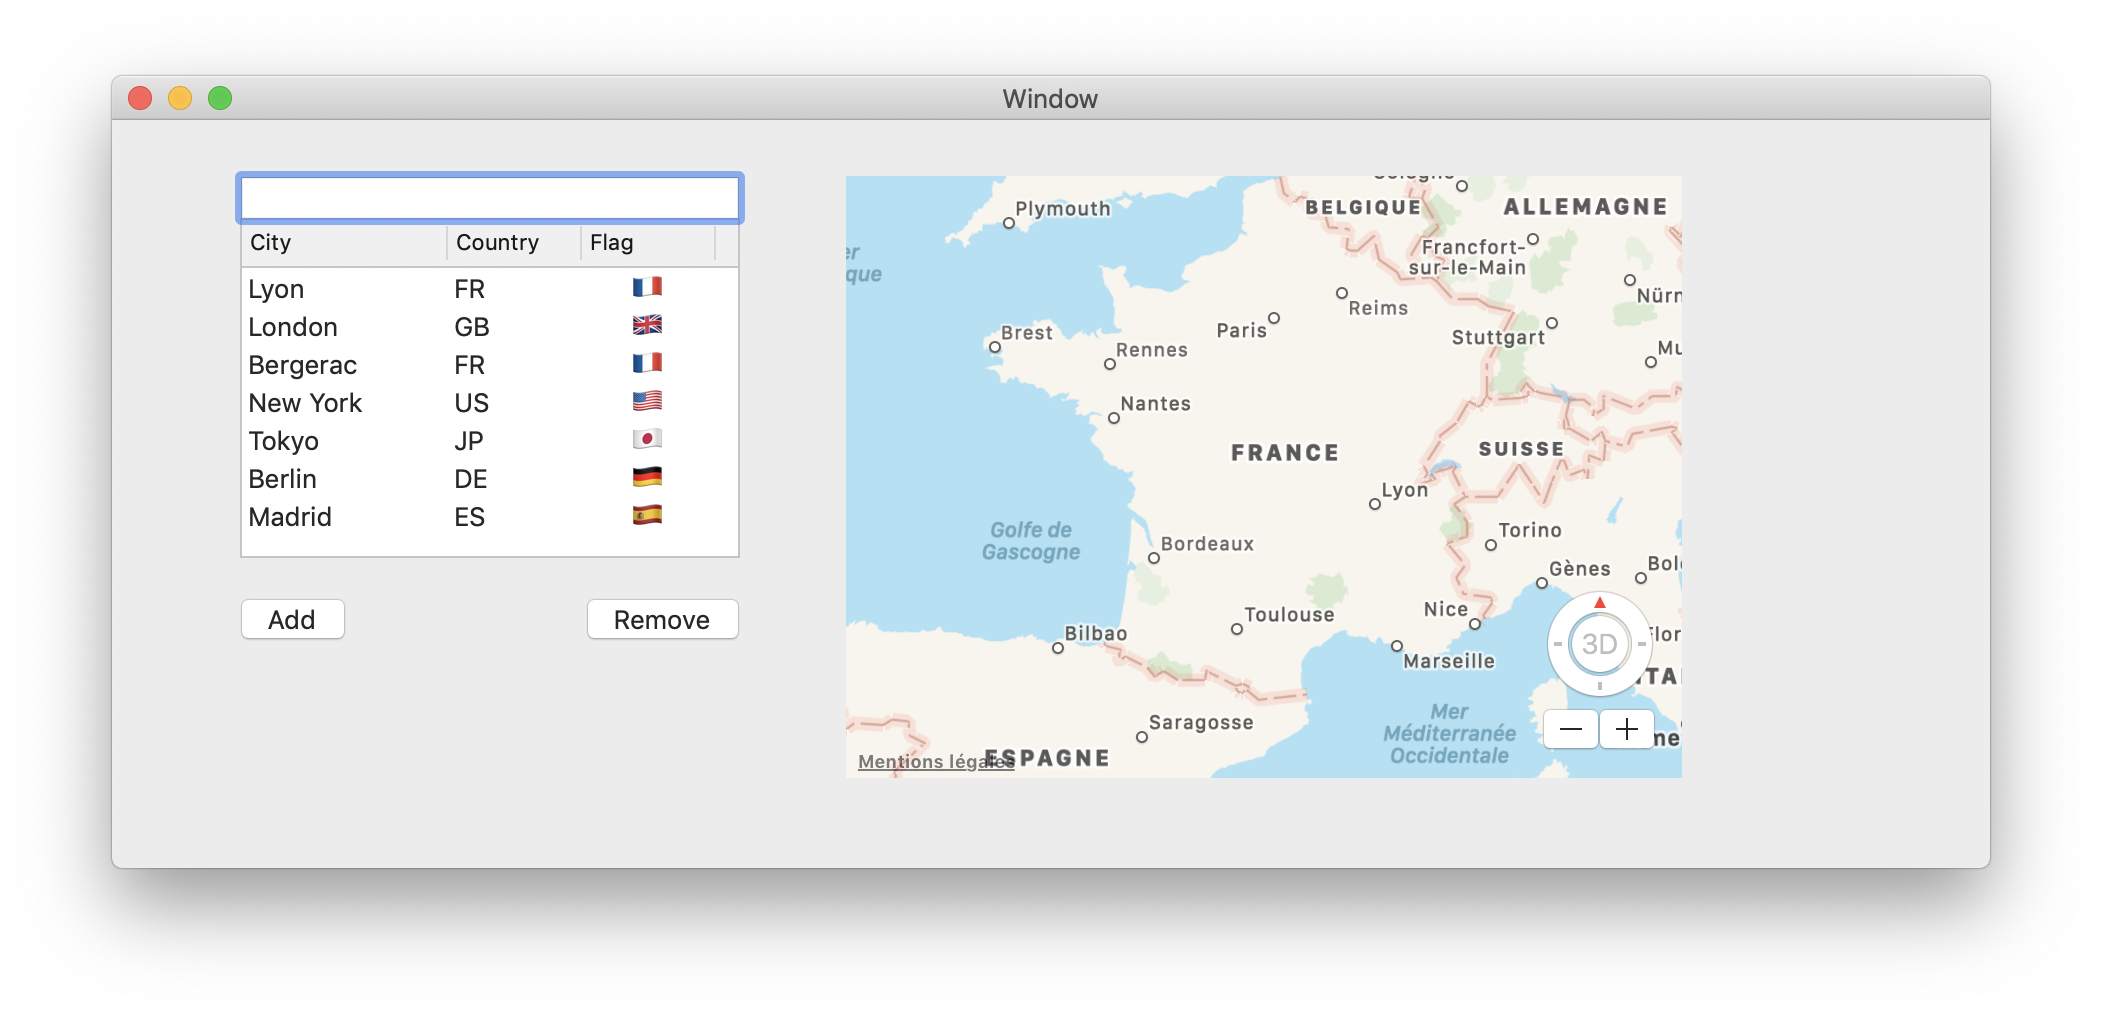Click the Torino label on the map
2102x1016 pixels.
coord(1530,530)
